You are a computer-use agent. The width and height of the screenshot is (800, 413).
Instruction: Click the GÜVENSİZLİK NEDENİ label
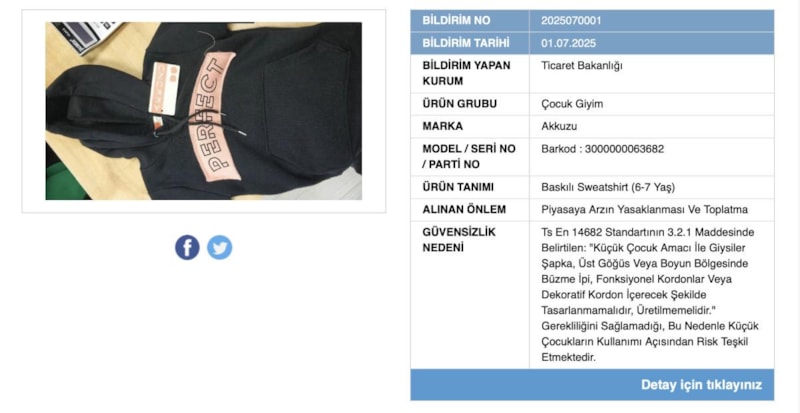pyautogui.click(x=459, y=239)
